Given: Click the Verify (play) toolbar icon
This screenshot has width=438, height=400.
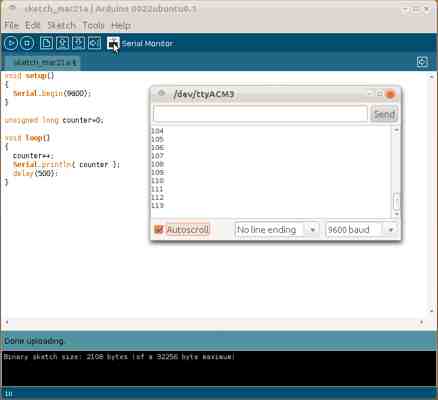Looking at the screenshot, I should pyautogui.click(x=11, y=43).
